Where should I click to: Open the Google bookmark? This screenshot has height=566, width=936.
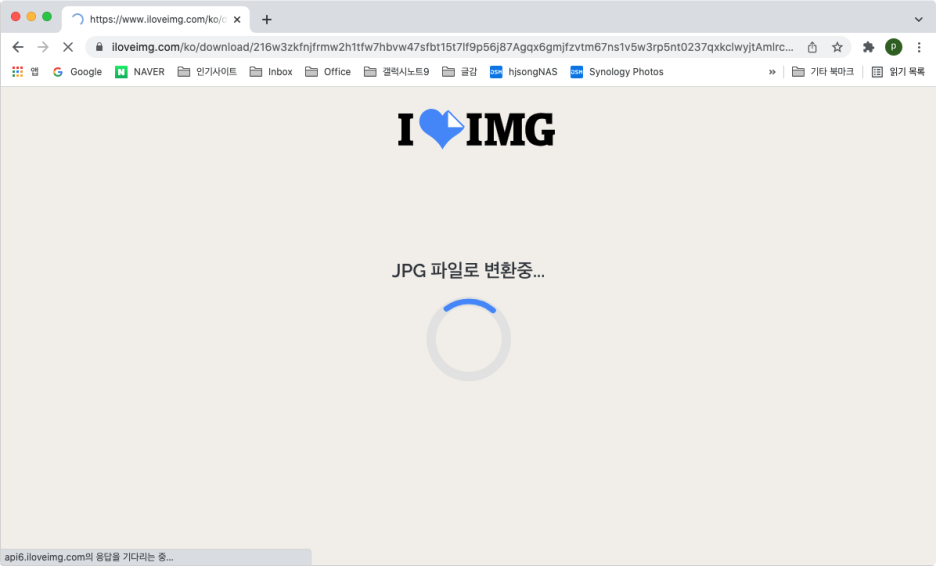pyautogui.click(x=78, y=72)
